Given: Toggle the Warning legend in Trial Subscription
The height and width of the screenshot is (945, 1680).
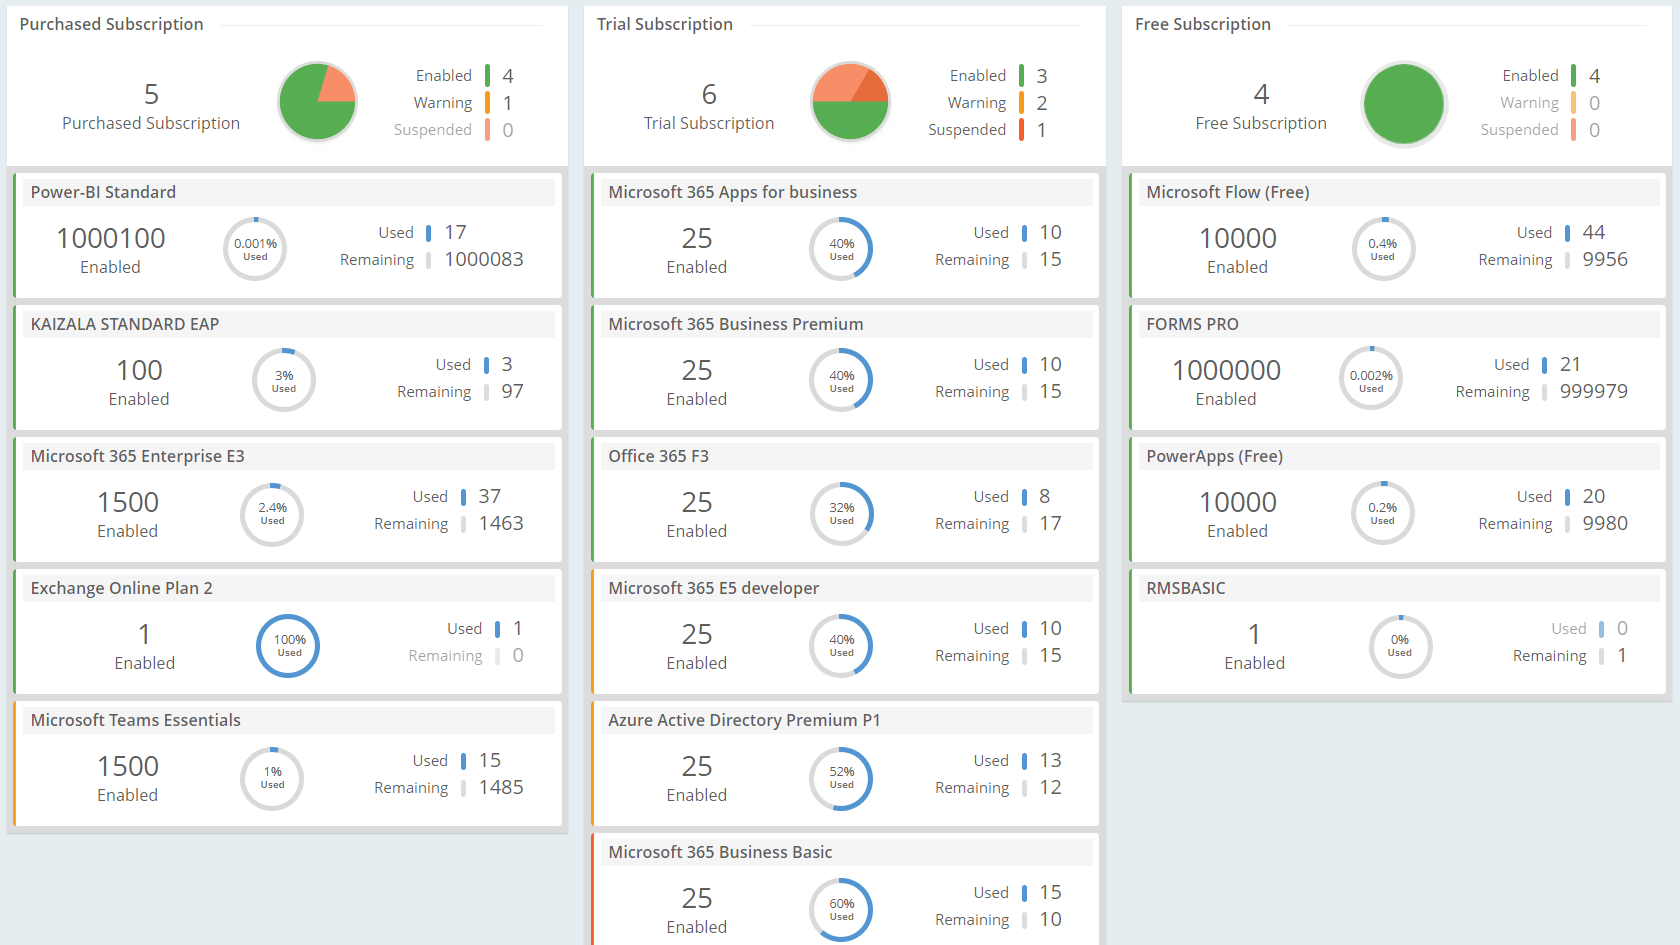Looking at the screenshot, I should (x=977, y=102).
